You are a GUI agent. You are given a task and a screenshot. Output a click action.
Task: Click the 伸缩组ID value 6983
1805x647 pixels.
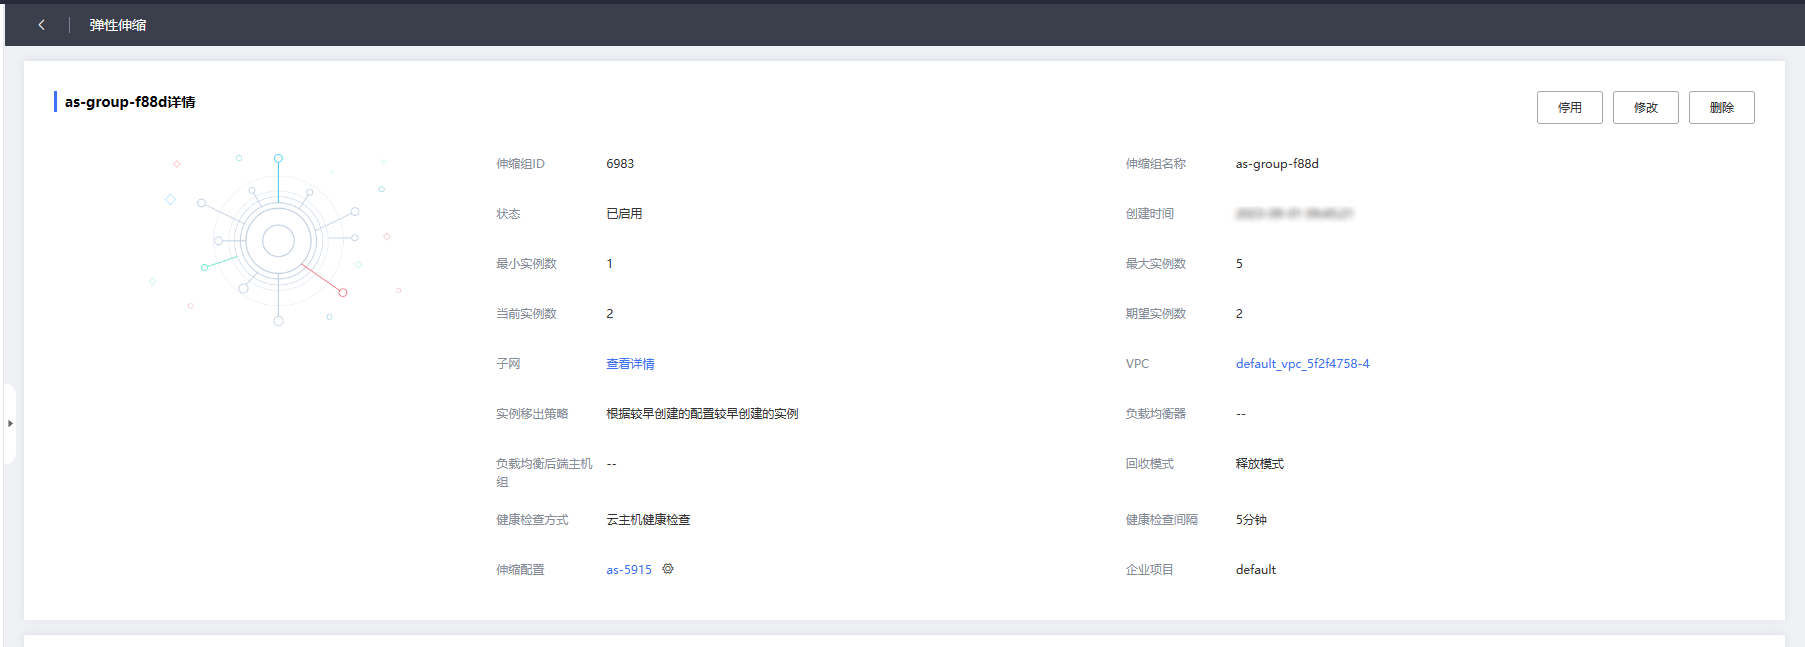[x=620, y=164]
